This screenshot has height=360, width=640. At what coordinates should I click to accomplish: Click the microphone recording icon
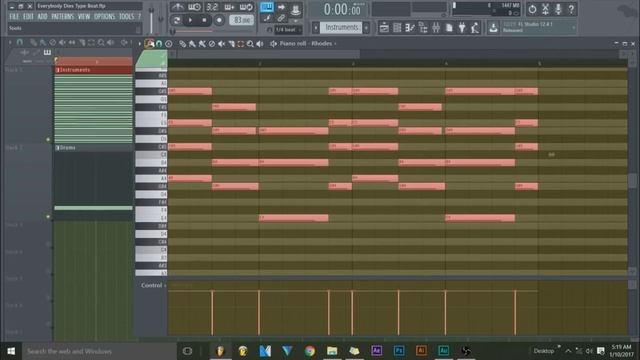click(558, 9)
